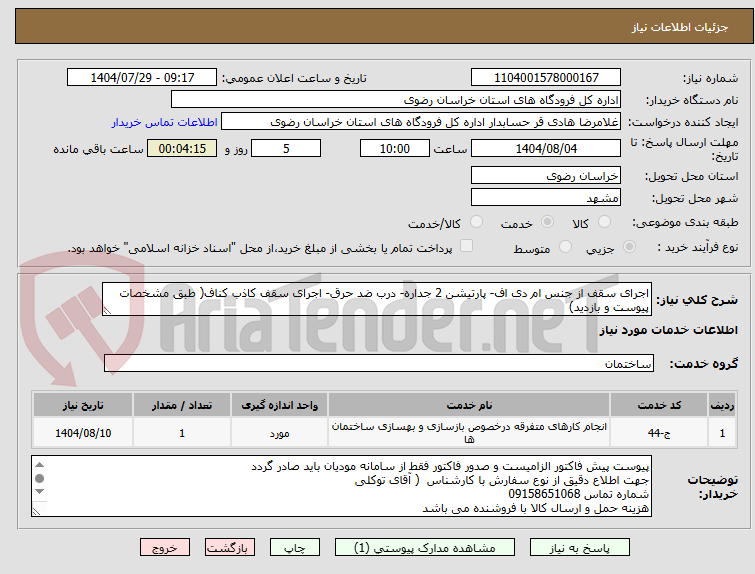Screen dimensions: 755x574
Task: Click need date cell 1404/08/10
Action: [x=83, y=433]
